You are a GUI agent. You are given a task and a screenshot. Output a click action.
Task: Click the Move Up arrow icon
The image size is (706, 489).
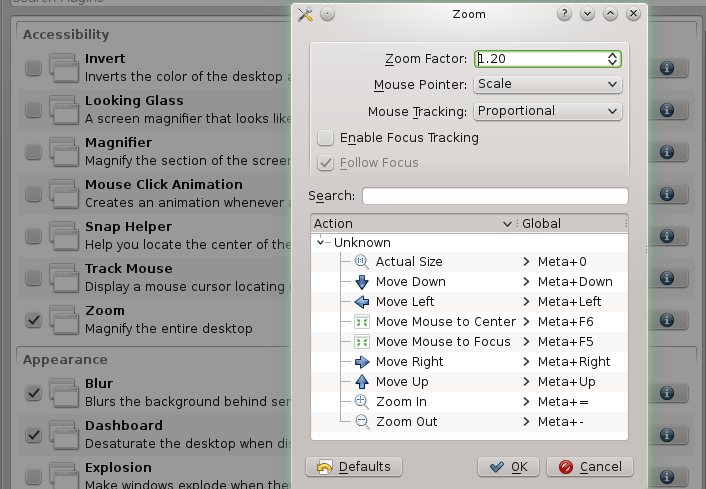(362, 381)
